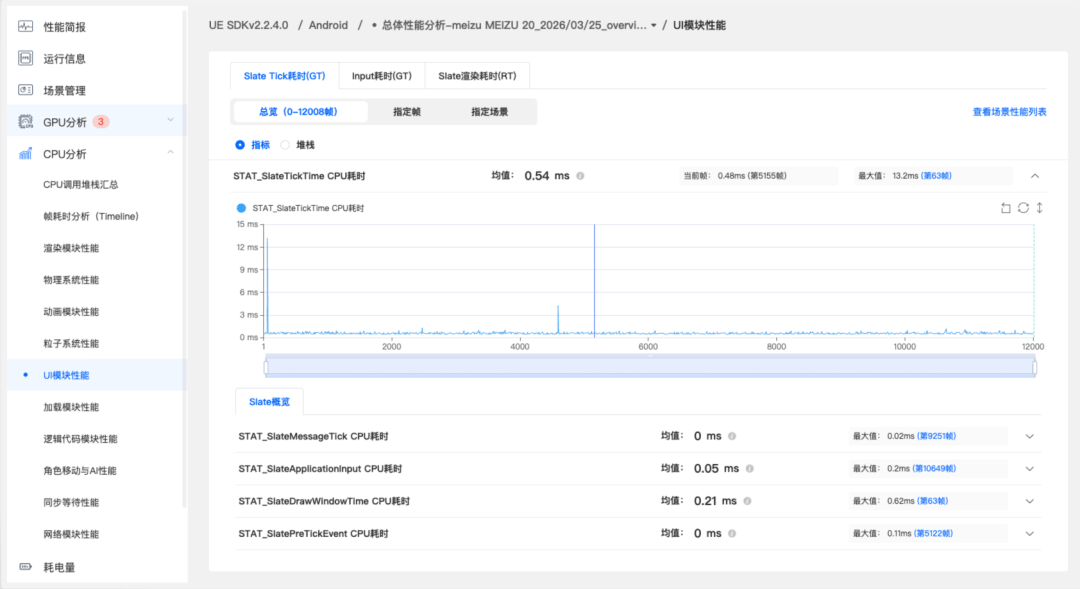Select the 指定帧 segment
This screenshot has height=589, width=1080.
click(406, 112)
